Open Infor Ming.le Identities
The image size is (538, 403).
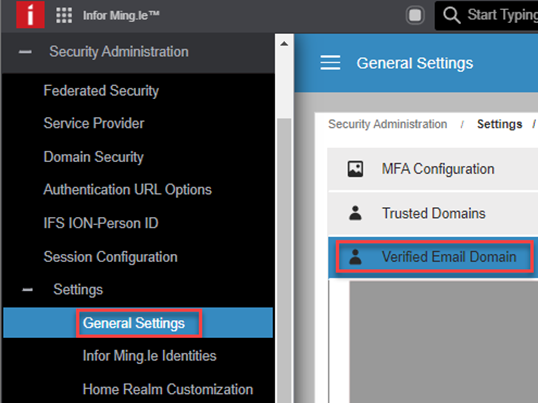coord(149,356)
